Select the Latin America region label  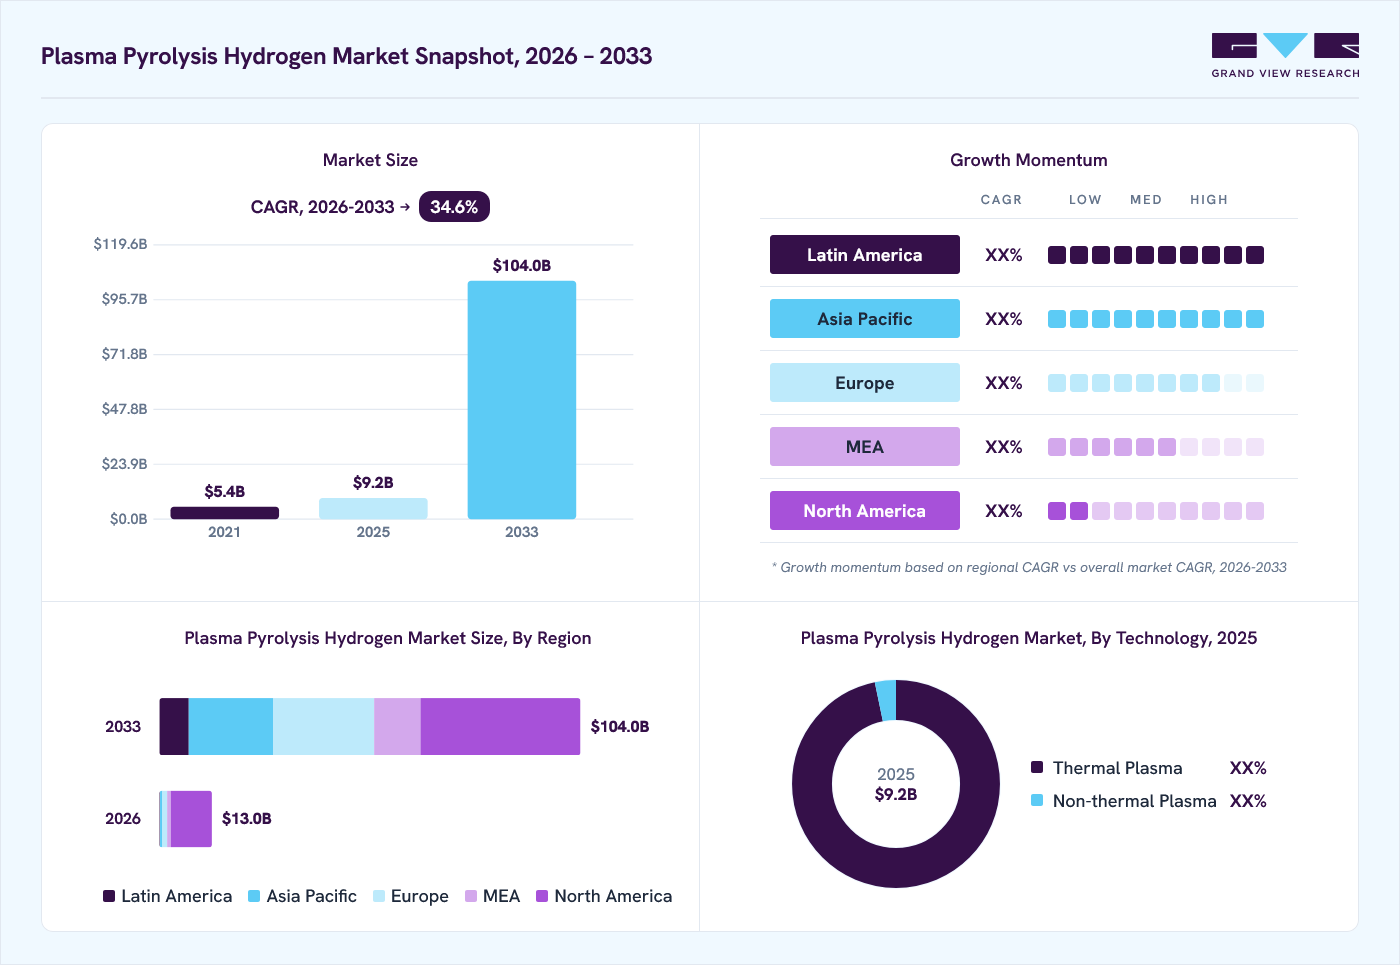[865, 255]
